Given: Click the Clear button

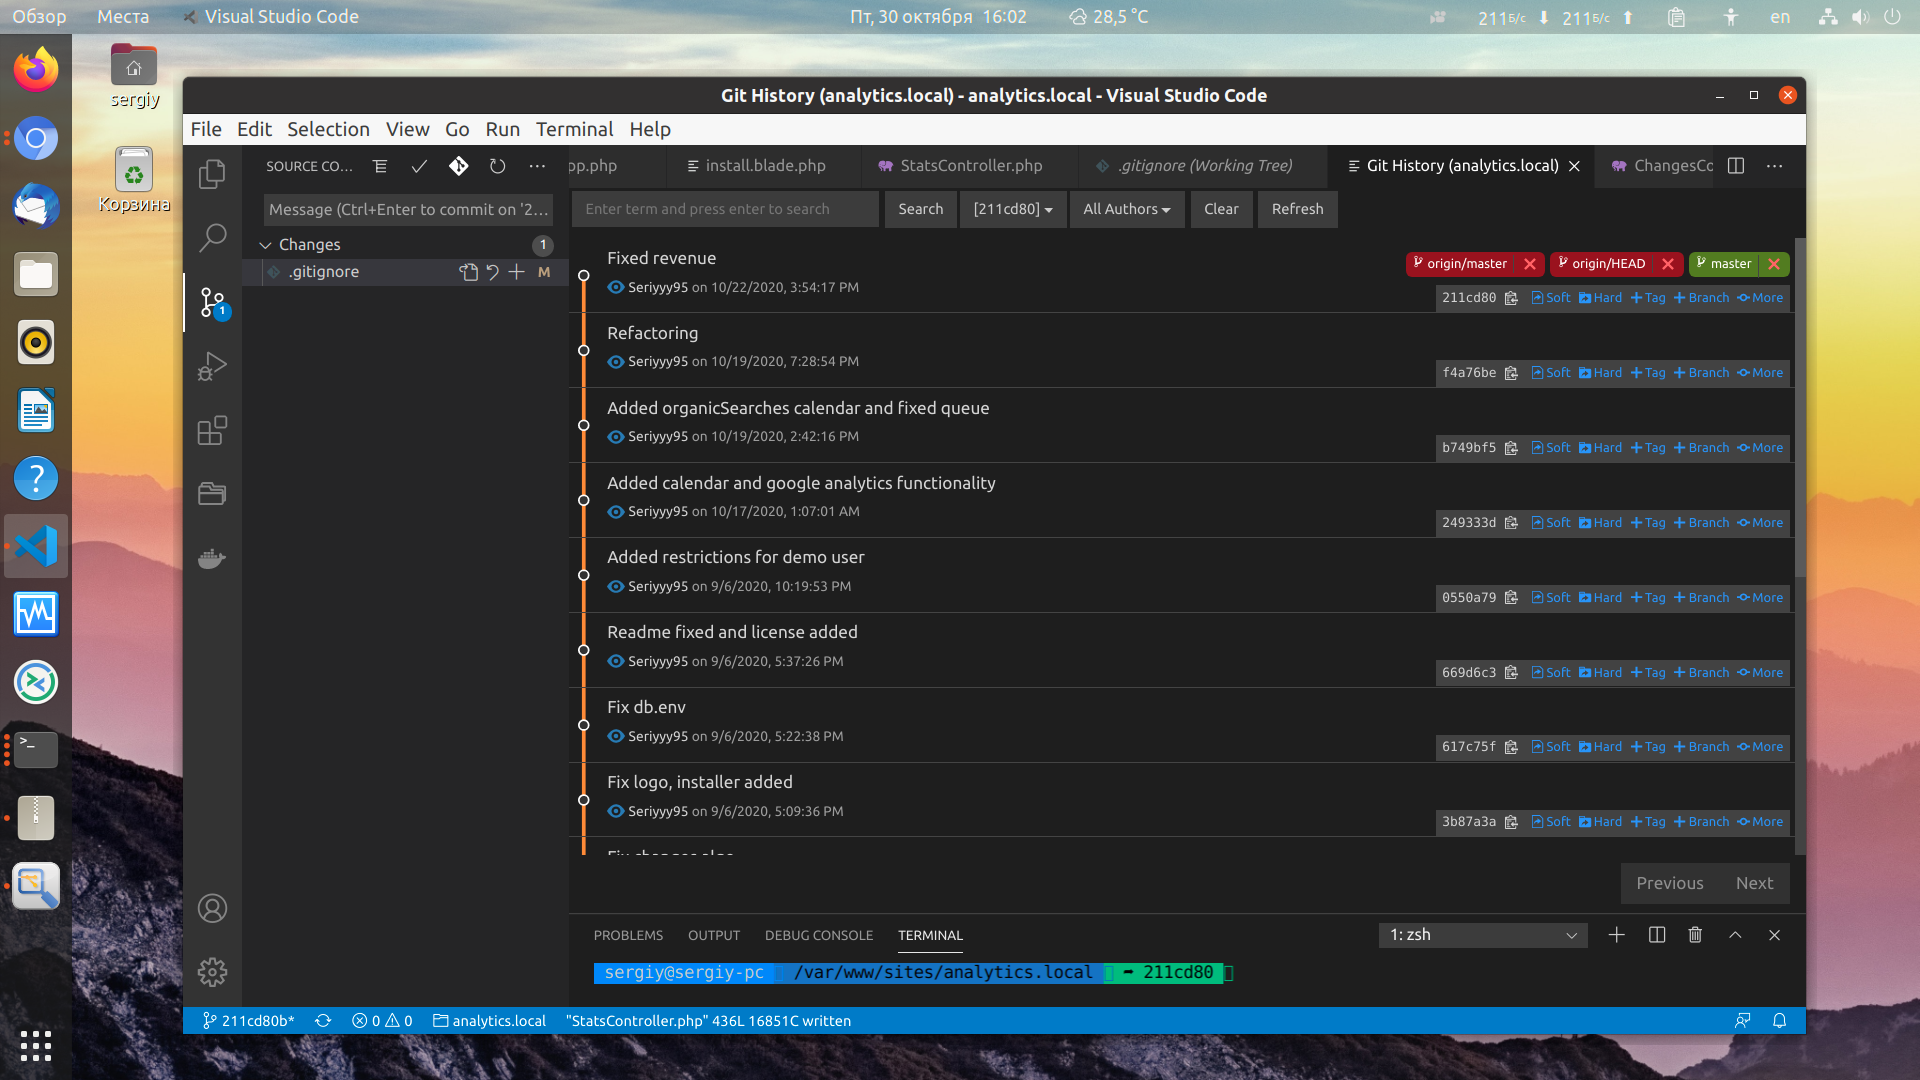Looking at the screenshot, I should [1221, 209].
